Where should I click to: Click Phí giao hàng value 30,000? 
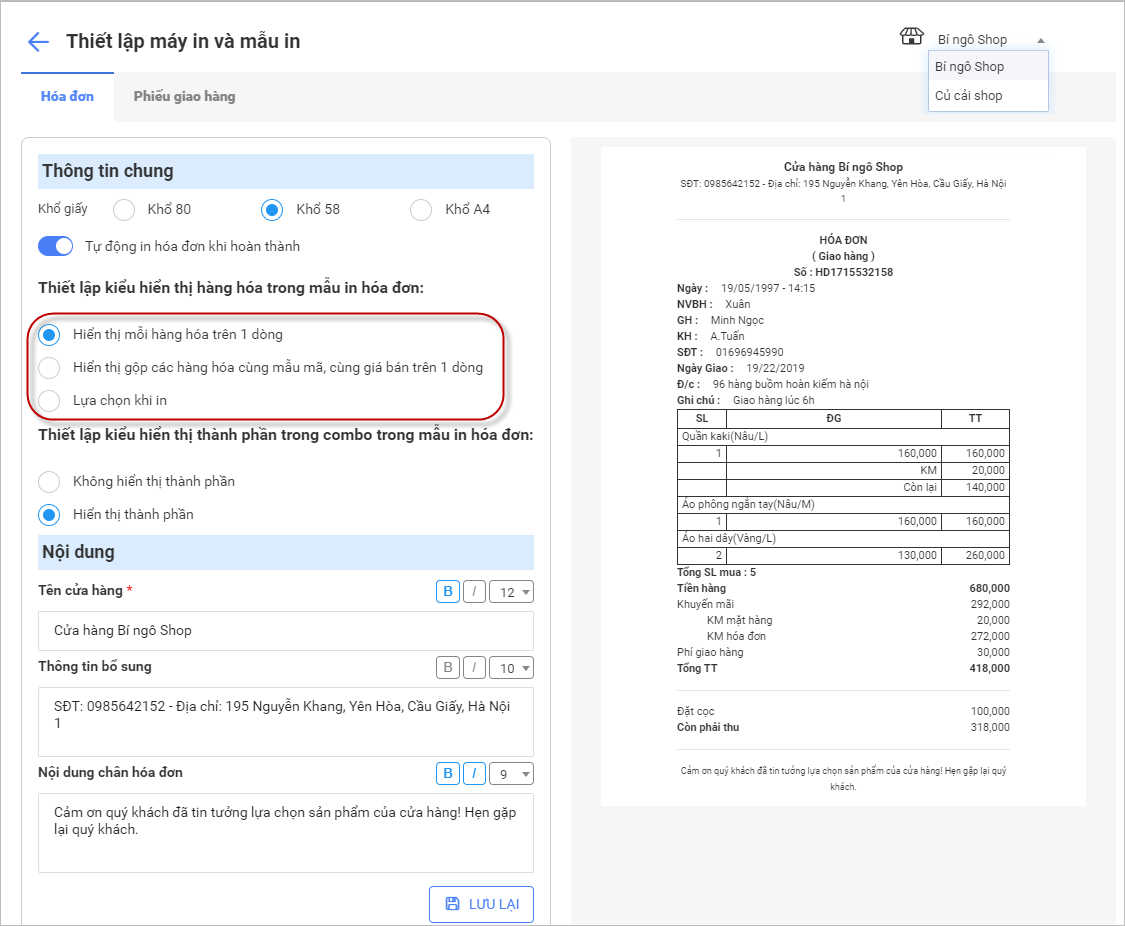click(x=993, y=652)
